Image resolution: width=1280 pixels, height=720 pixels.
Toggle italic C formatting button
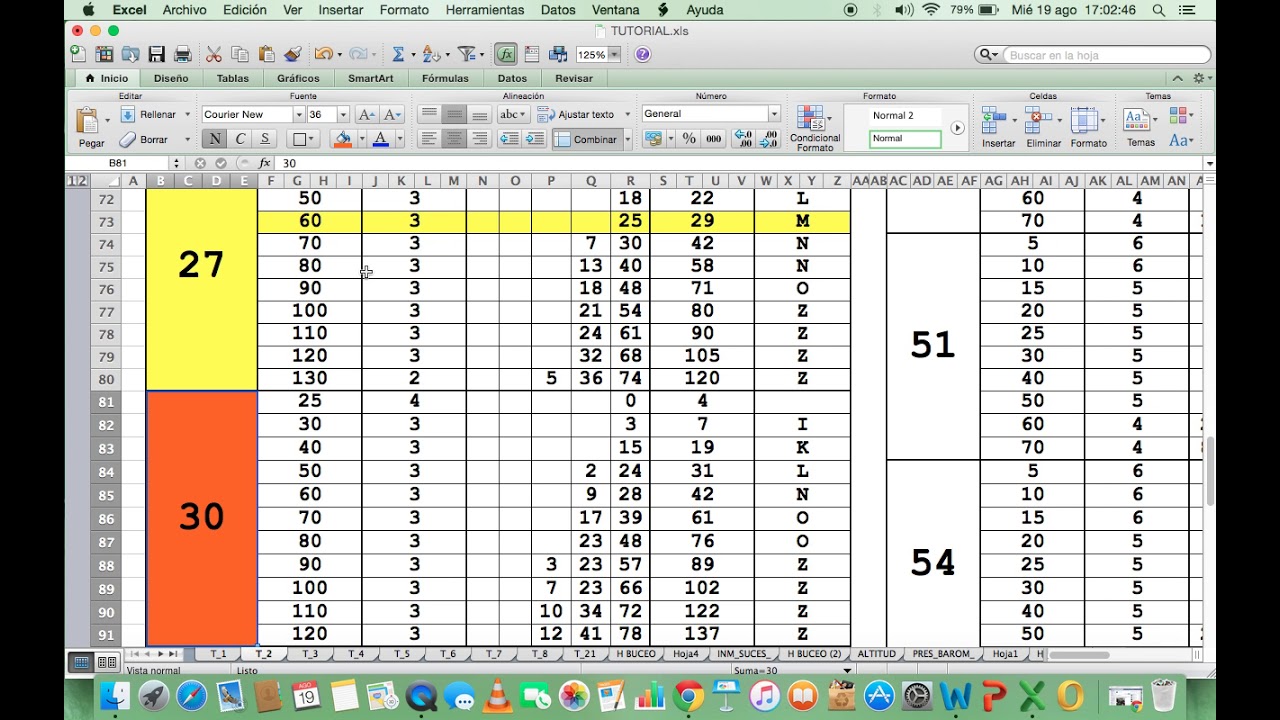[x=240, y=139]
